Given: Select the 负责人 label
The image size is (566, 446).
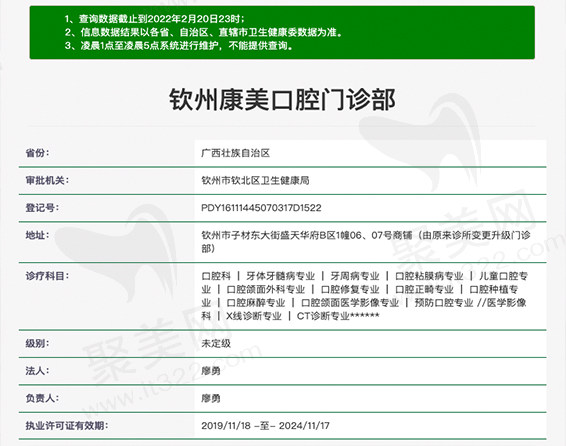Looking at the screenshot, I should [42, 398].
